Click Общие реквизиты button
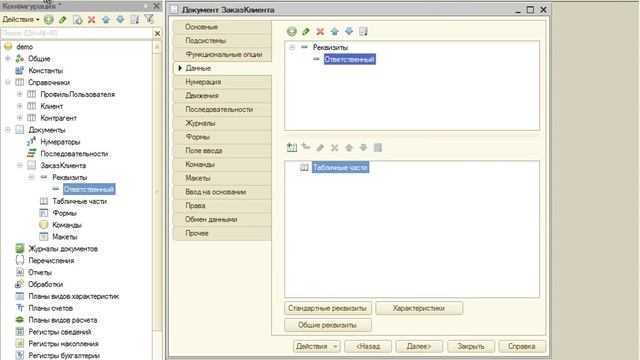The width and height of the screenshot is (640, 360). (328, 325)
